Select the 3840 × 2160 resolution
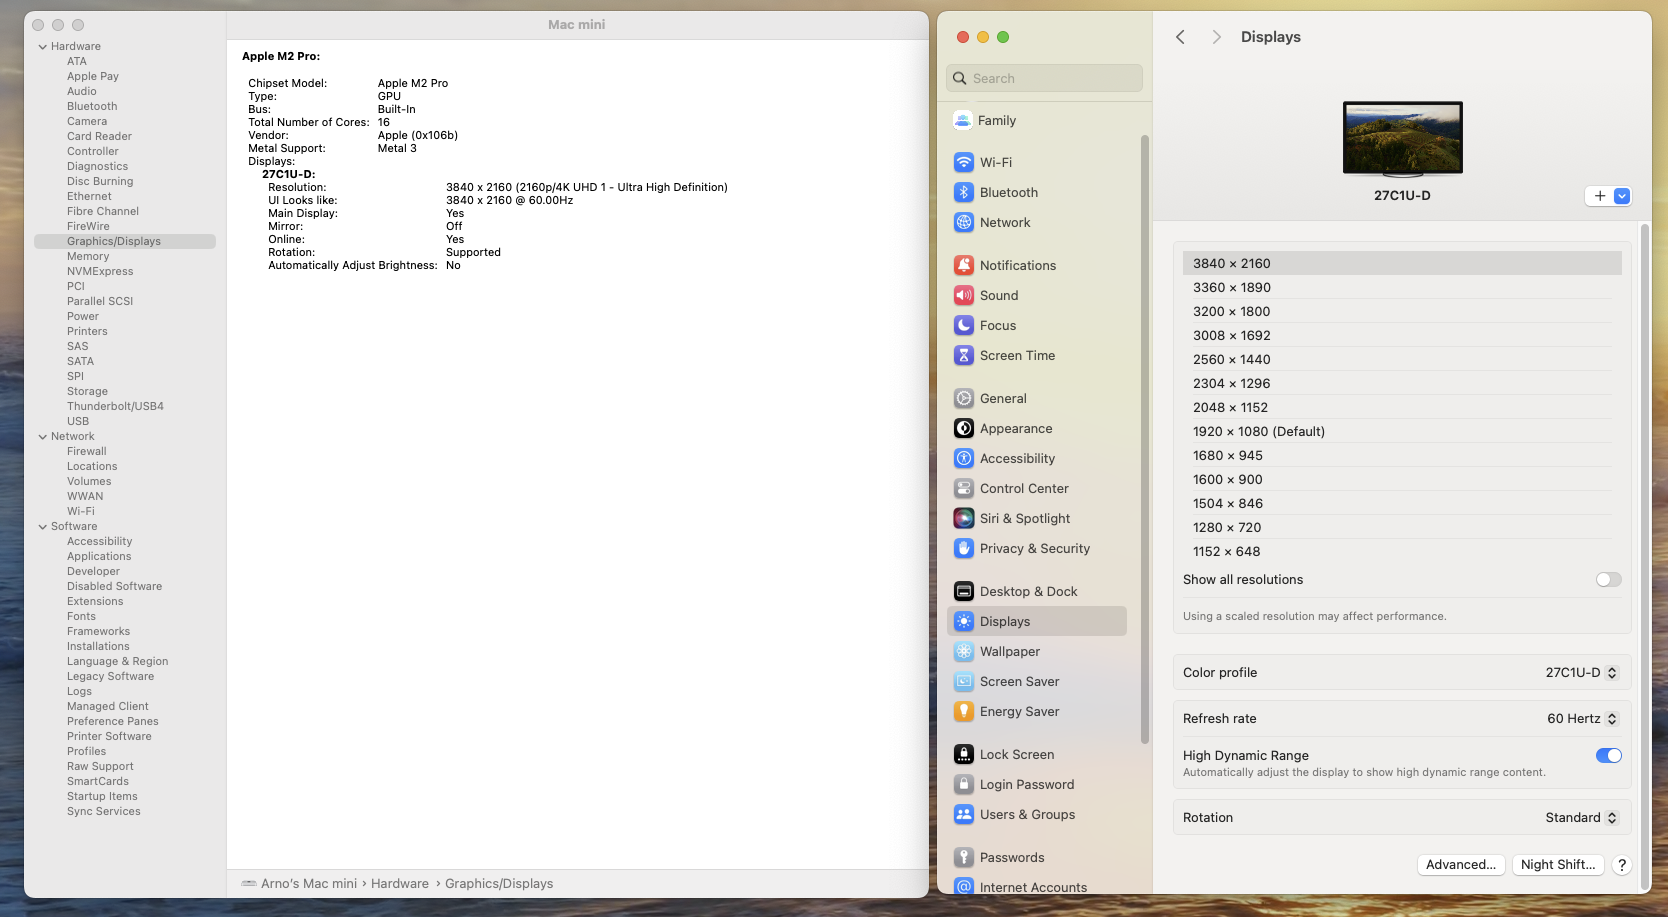1668x917 pixels. pos(1402,264)
